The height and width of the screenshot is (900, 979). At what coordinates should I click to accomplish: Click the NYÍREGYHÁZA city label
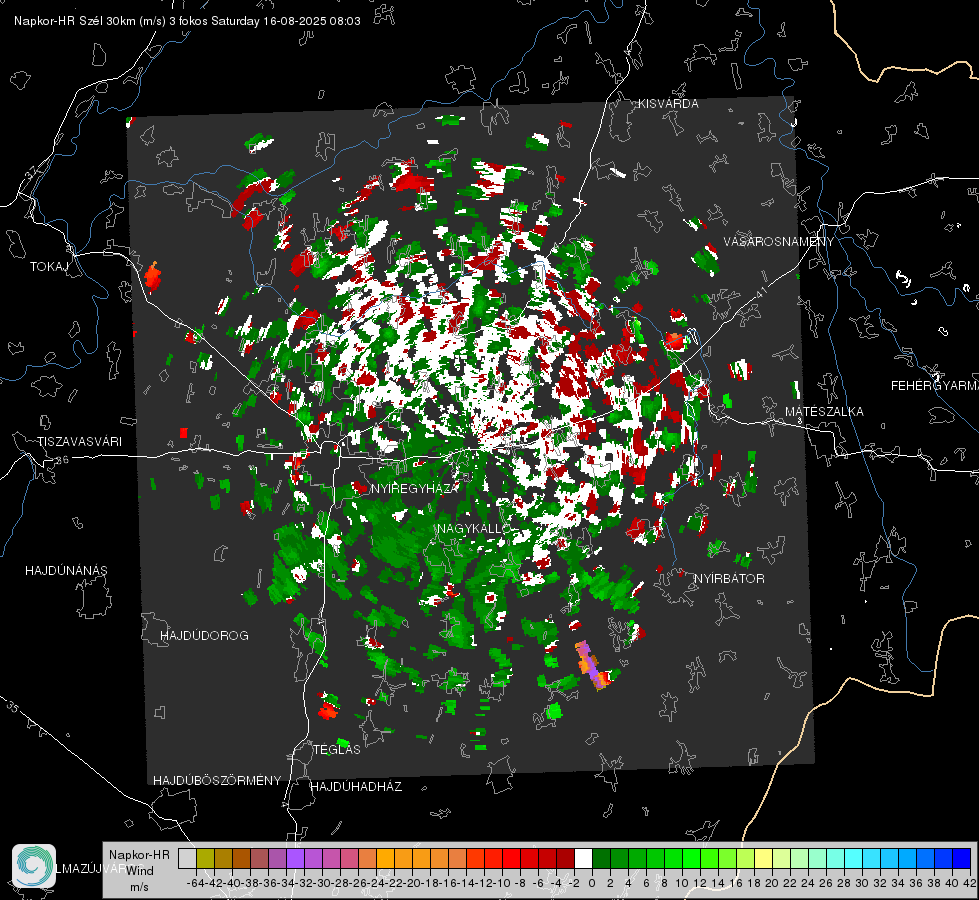pos(415,488)
